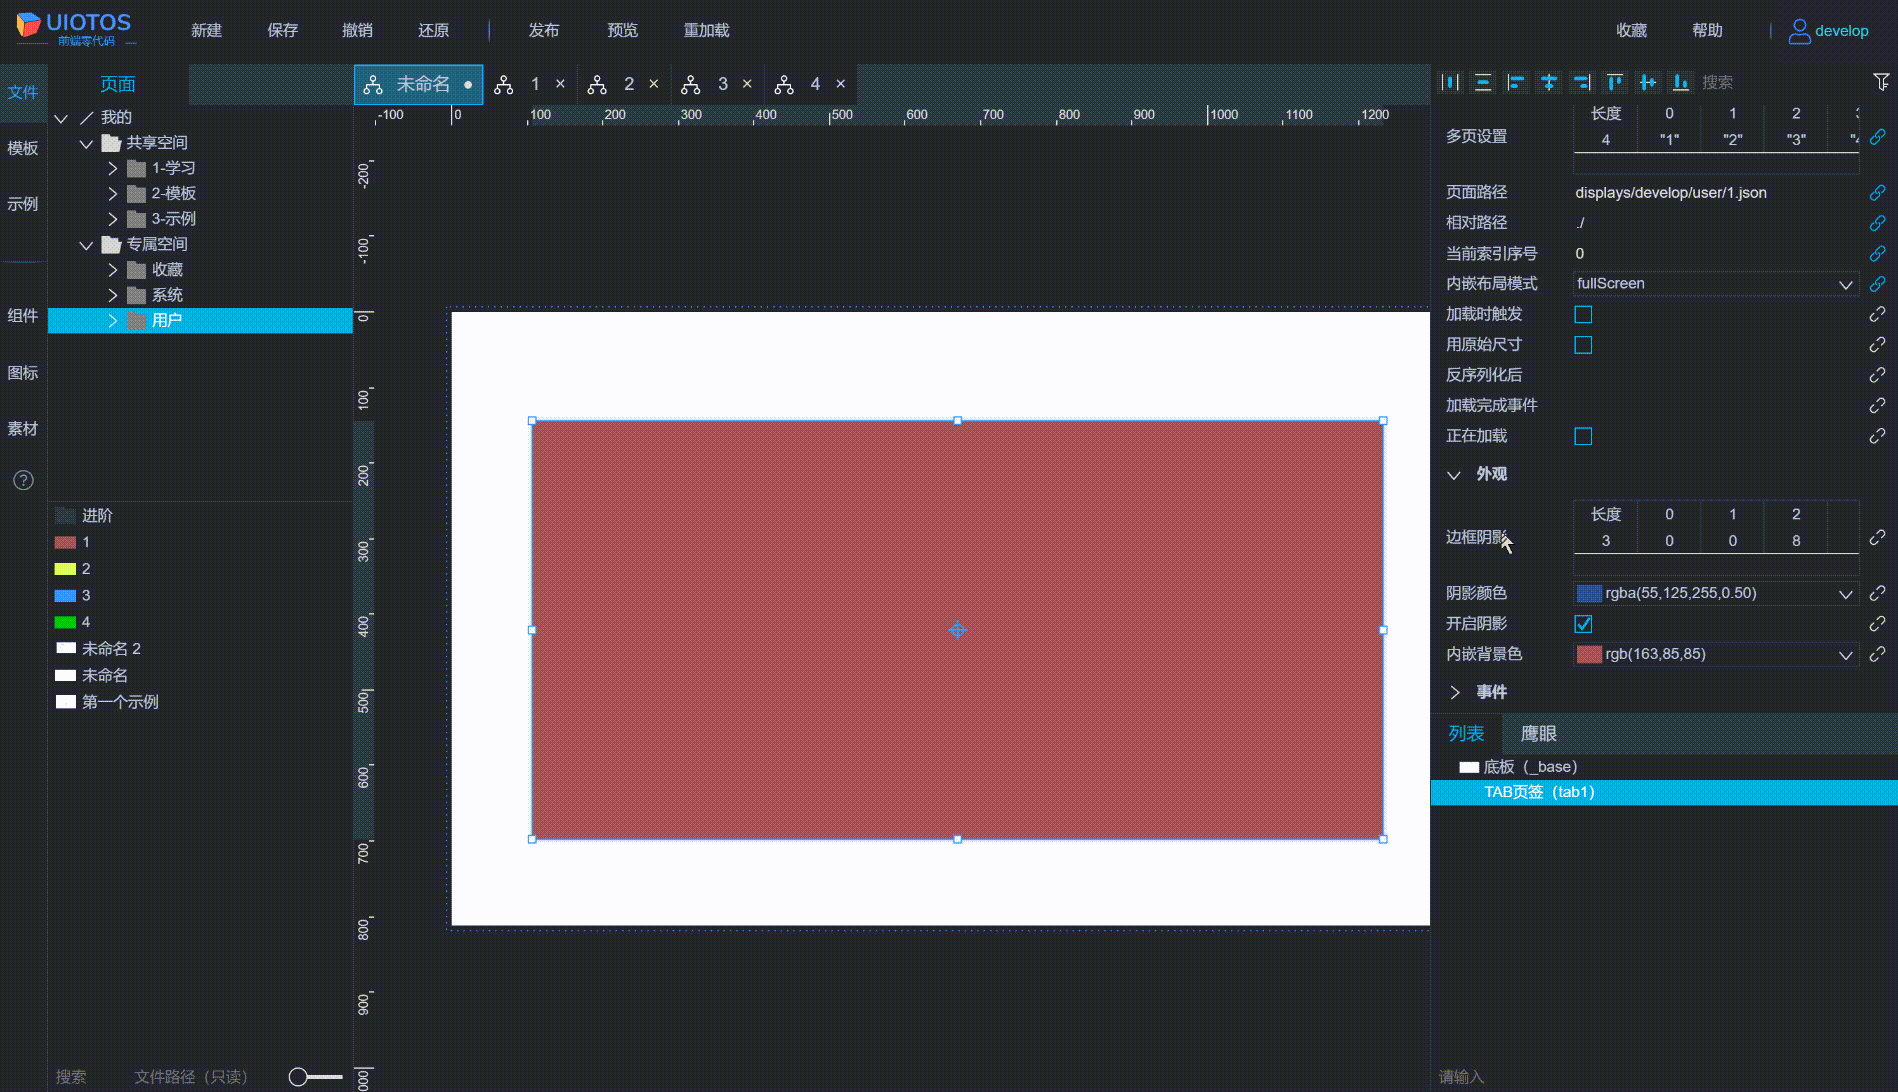Viewport: 1898px width, 1092px height.
Task: Click 重加载 in top menu
Action: (706, 31)
